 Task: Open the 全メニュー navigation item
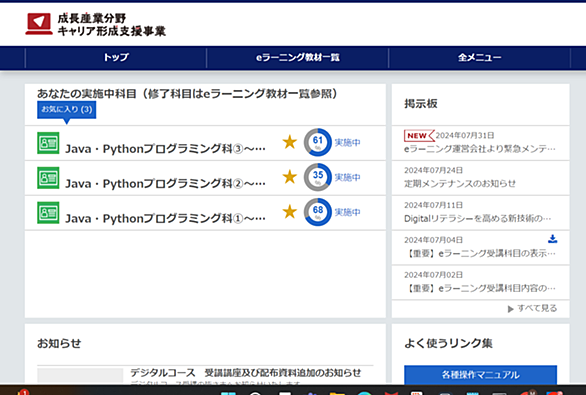point(479,58)
